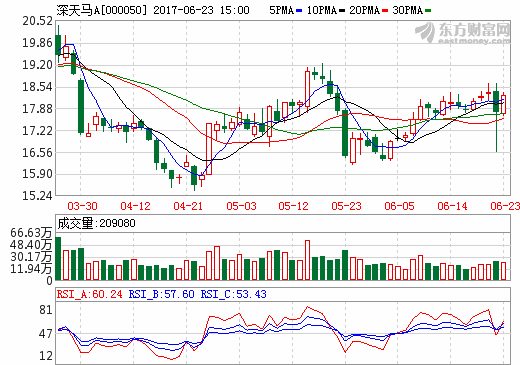Click the 48.40万 volume axis label
Image resolution: width=520 pixels, height=365 pixels.
tap(31, 245)
